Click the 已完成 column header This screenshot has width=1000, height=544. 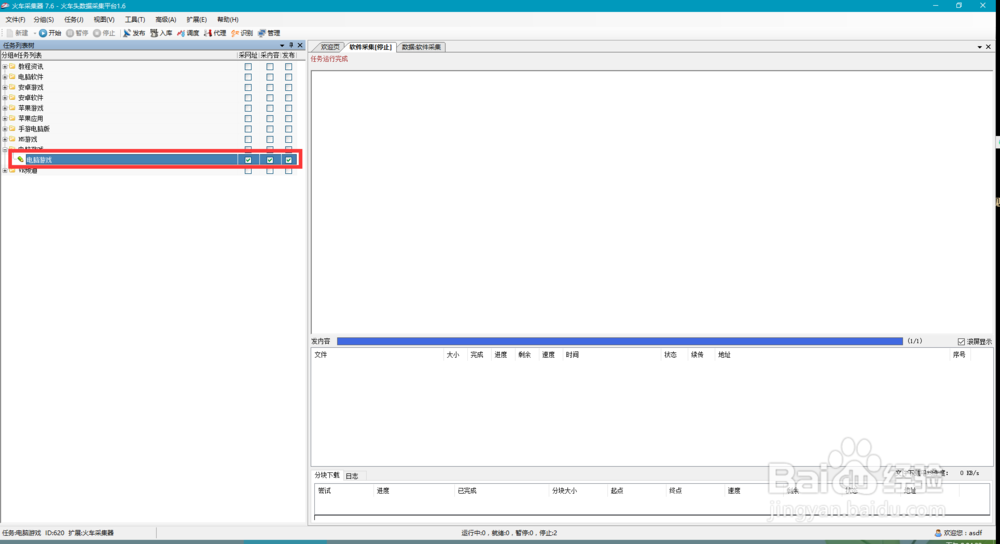467,490
